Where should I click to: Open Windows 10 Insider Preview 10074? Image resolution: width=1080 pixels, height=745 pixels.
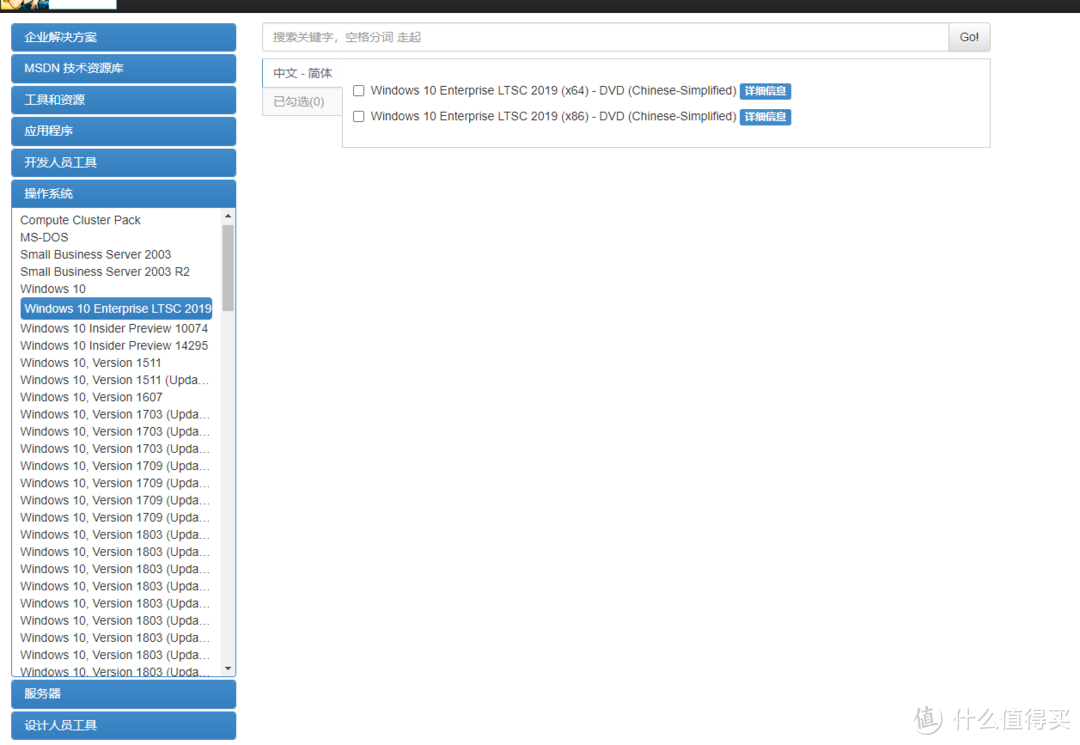coord(114,328)
